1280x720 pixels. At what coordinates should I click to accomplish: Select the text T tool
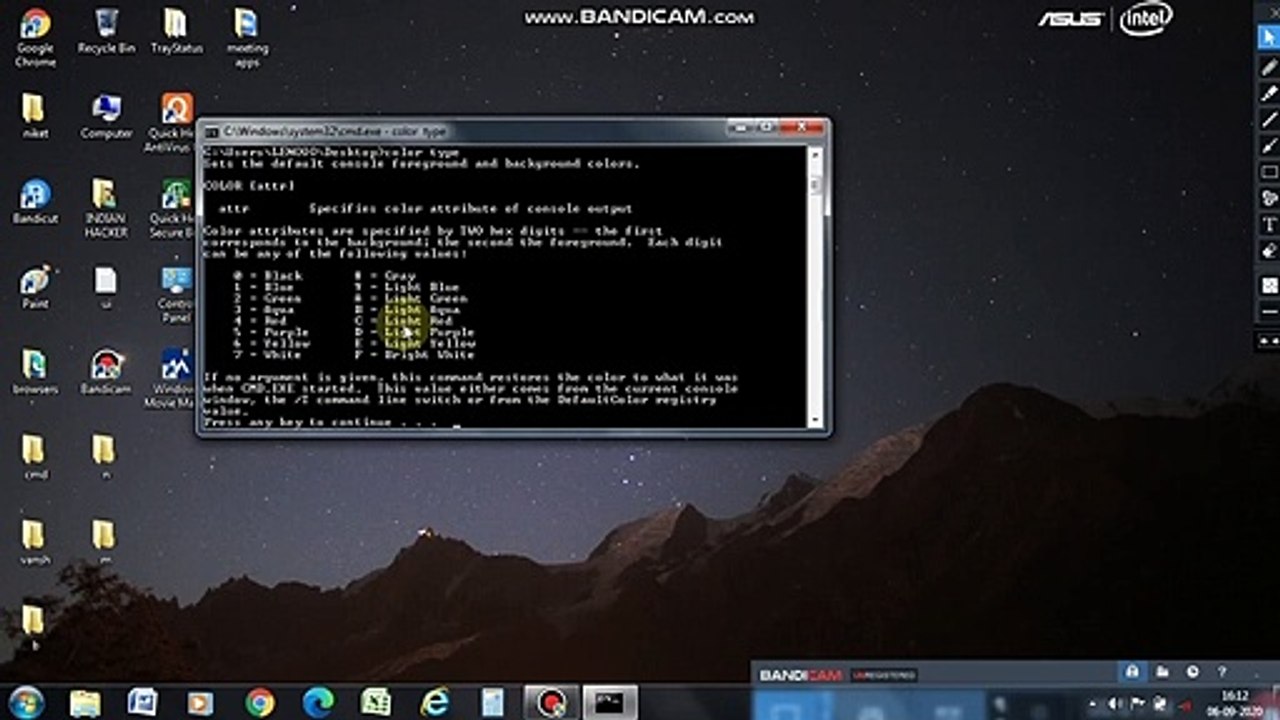click(x=1269, y=224)
